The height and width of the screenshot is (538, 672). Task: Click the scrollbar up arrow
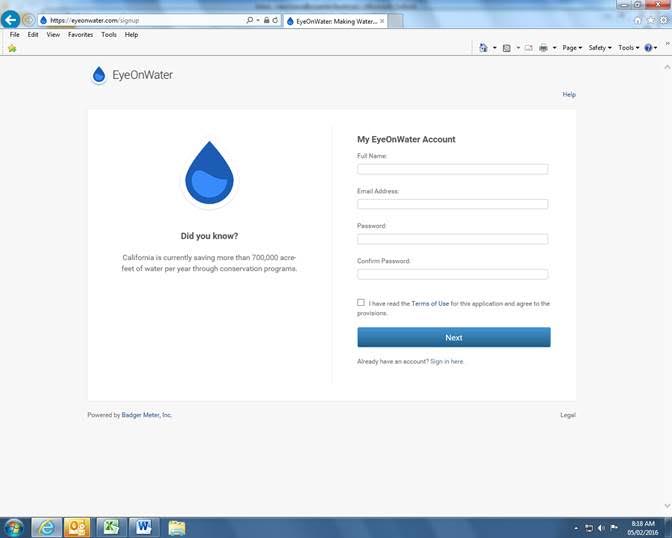pos(667,67)
